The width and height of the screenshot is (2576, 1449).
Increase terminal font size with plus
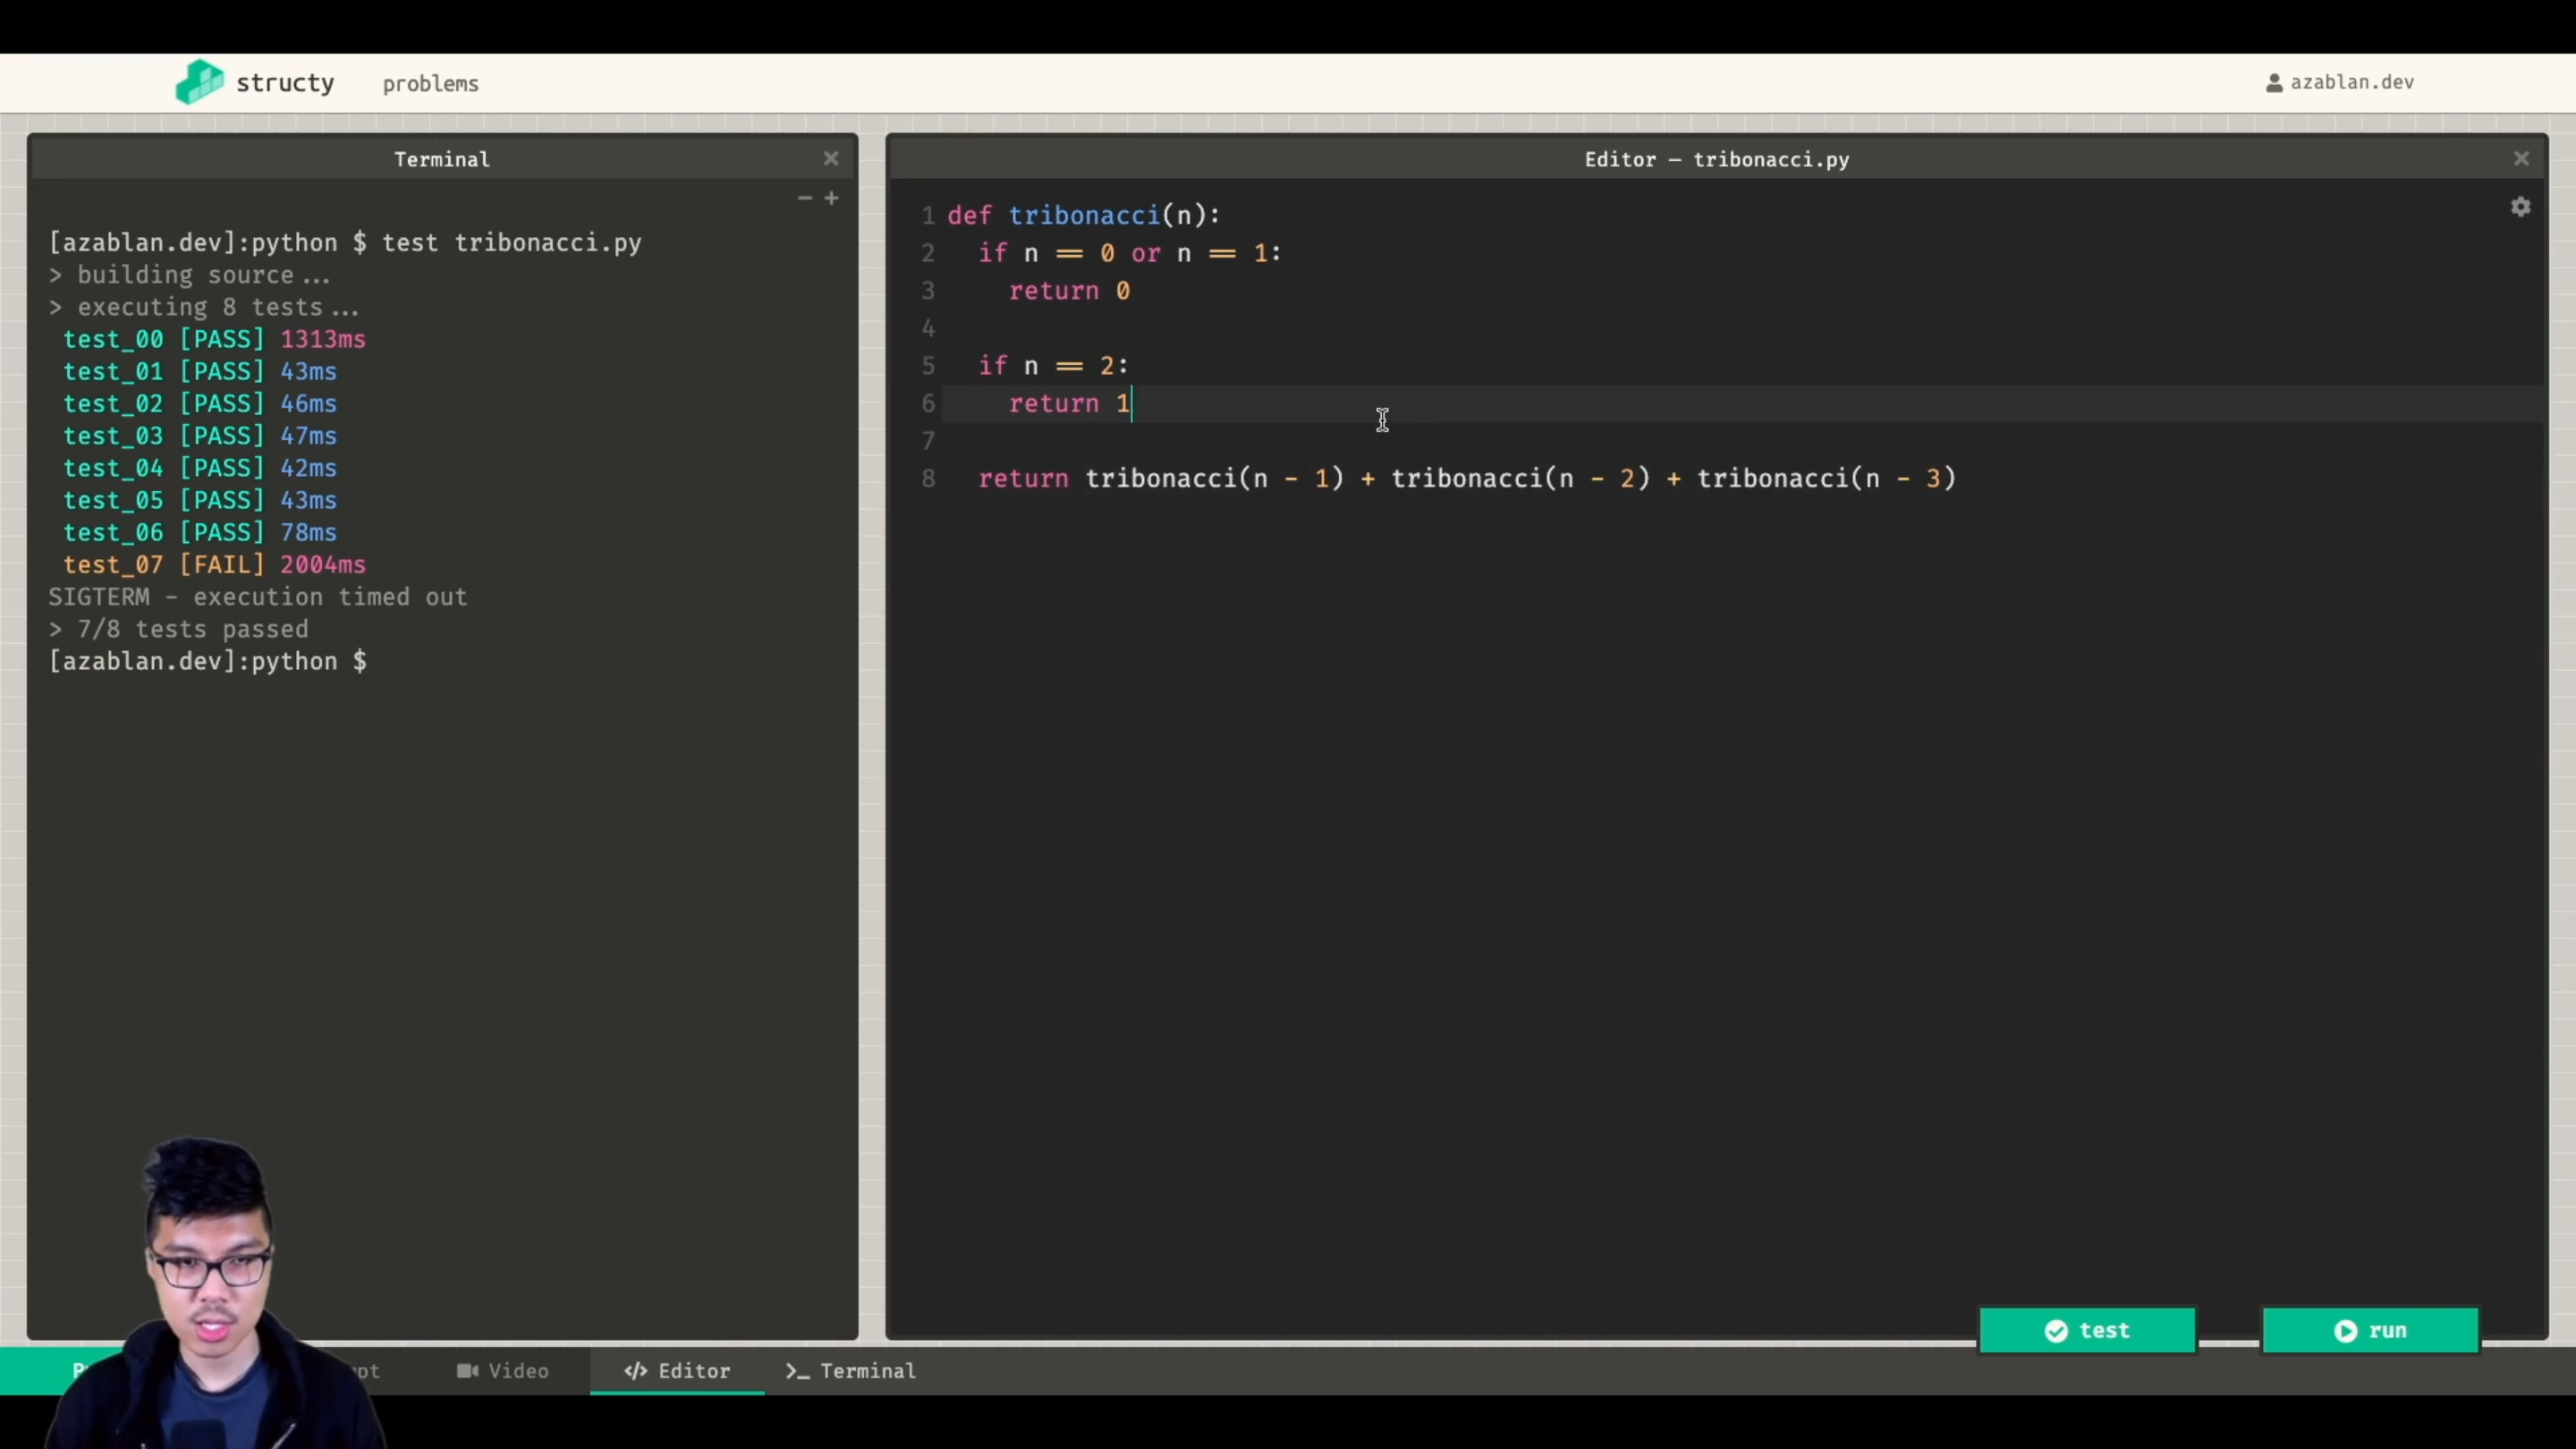pyautogui.click(x=831, y=198)
